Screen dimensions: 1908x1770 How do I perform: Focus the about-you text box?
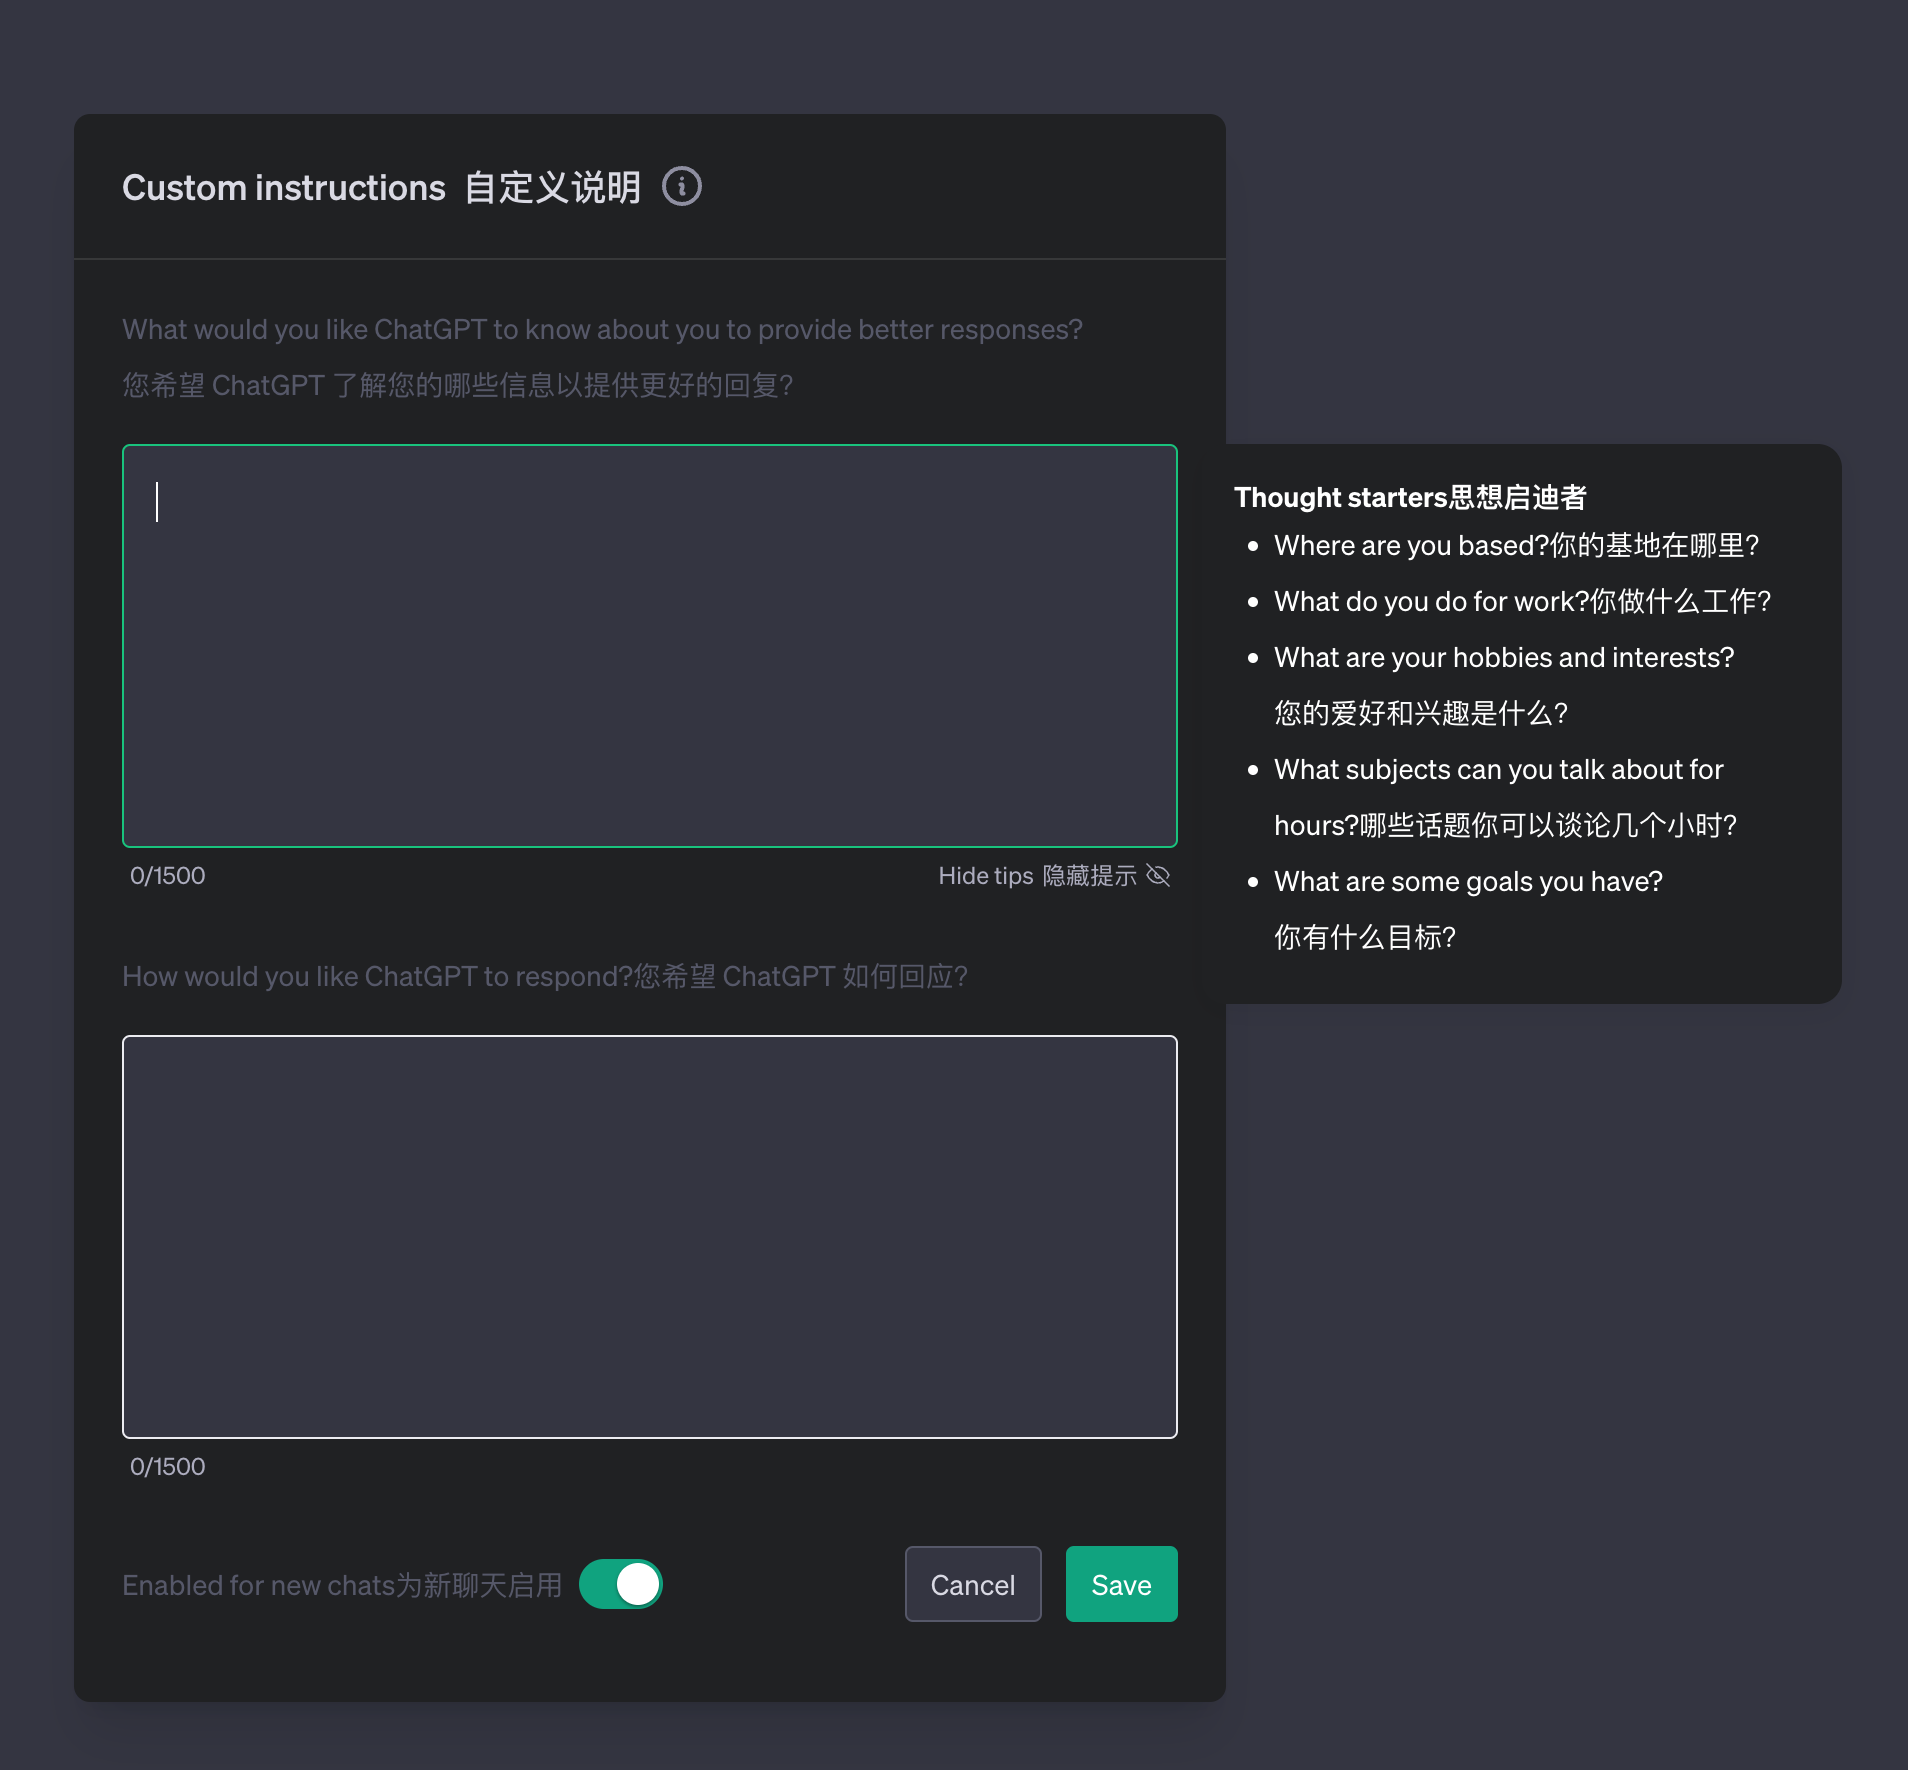650,646
